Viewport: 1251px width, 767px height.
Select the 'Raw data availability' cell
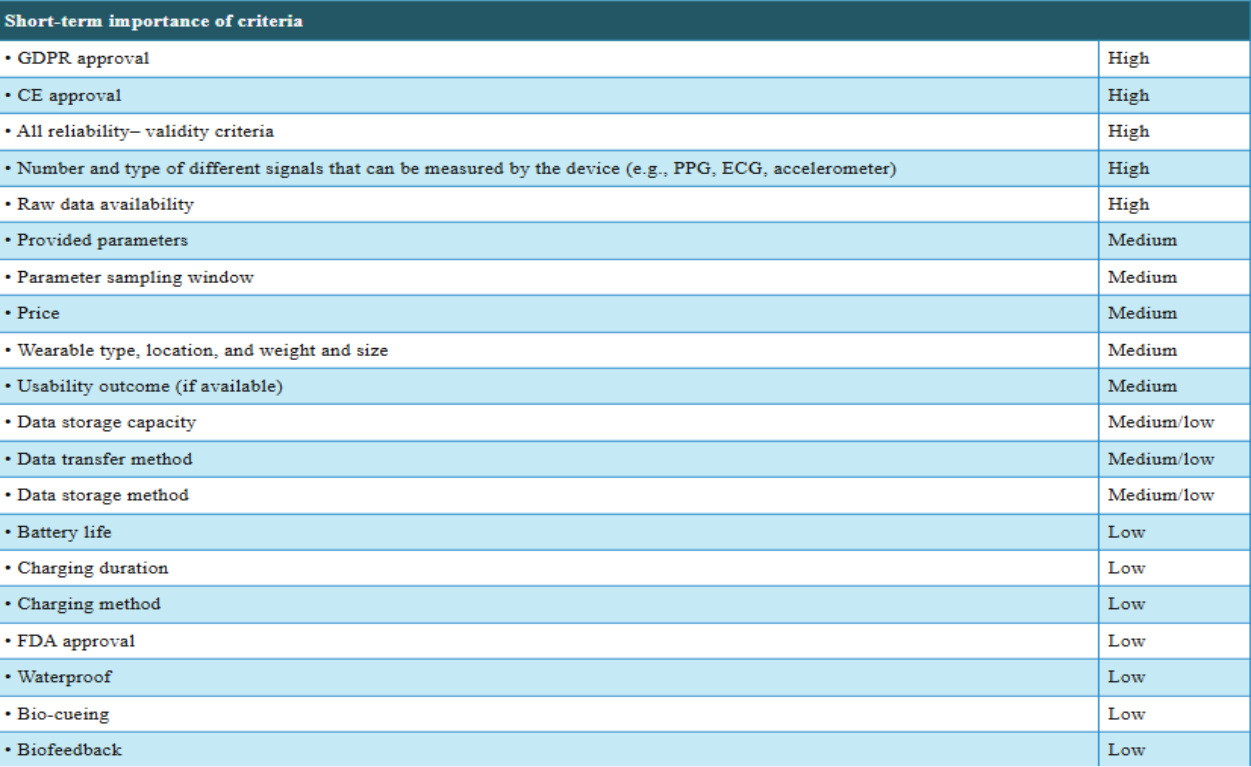pos(105,204)
